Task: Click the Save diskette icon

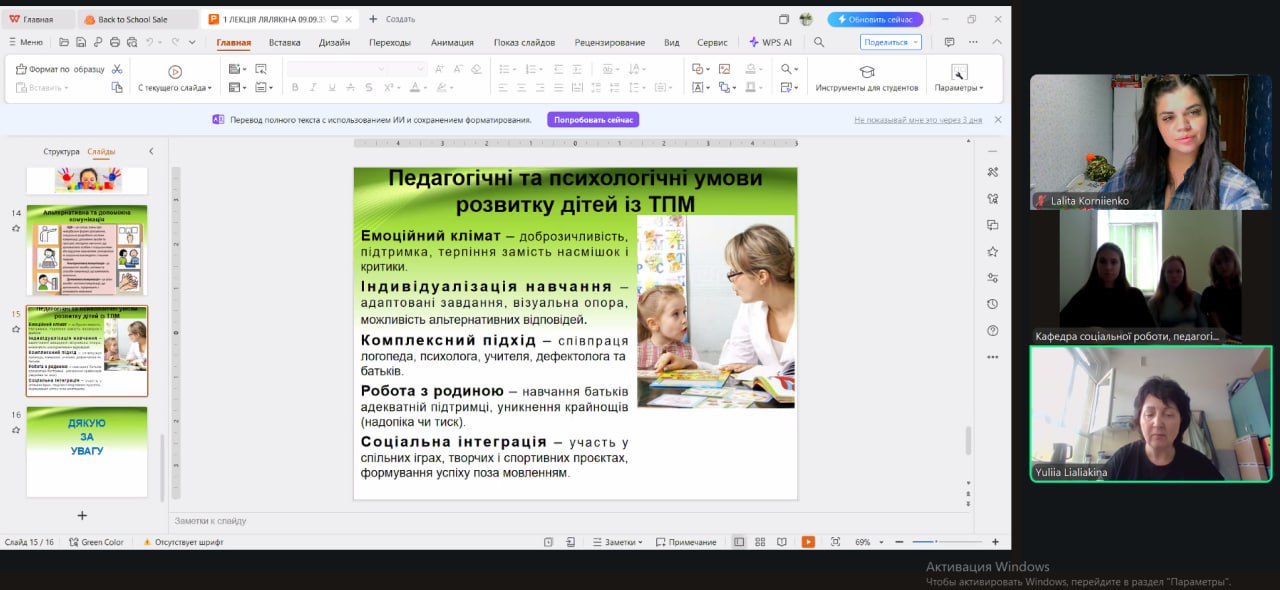Action: (81, 42)
